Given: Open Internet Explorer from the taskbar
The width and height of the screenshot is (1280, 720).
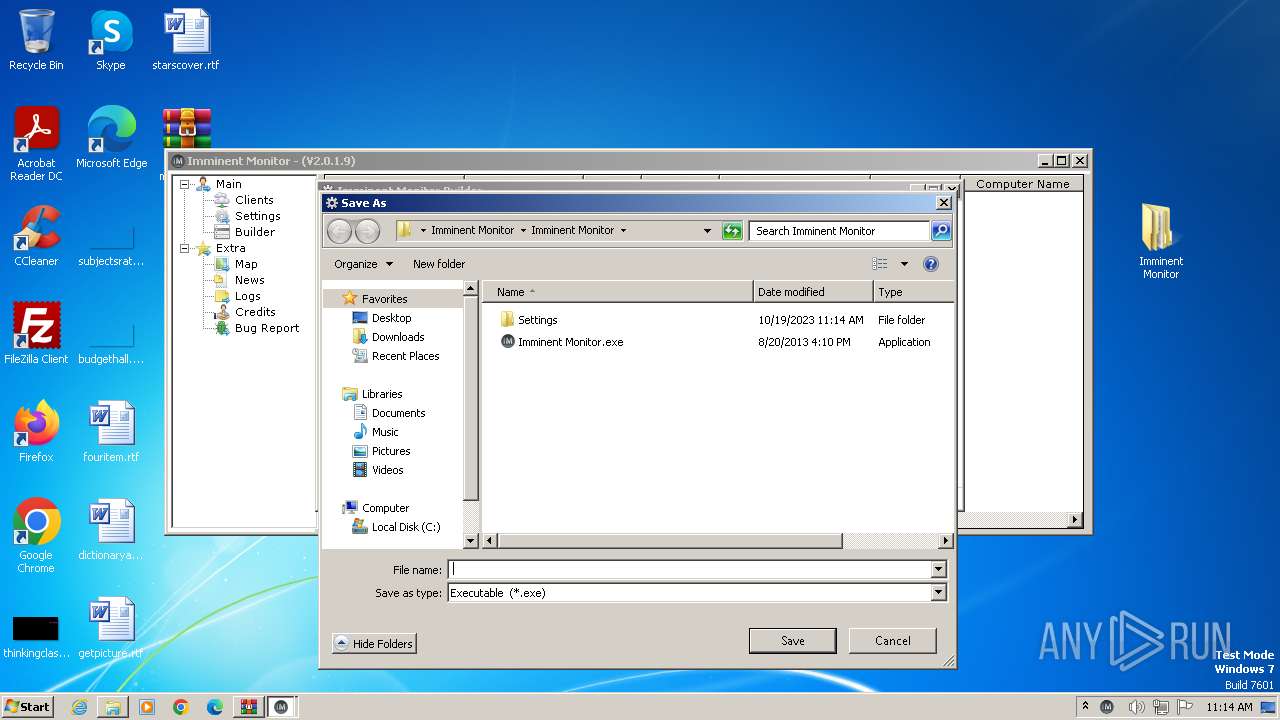Looking at the screenshot, I should (x=79, y=707).
